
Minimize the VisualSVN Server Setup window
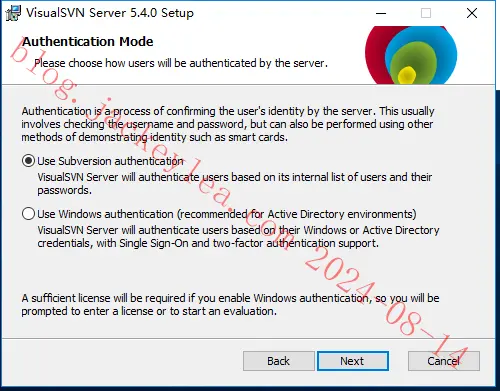click(381, 13)
